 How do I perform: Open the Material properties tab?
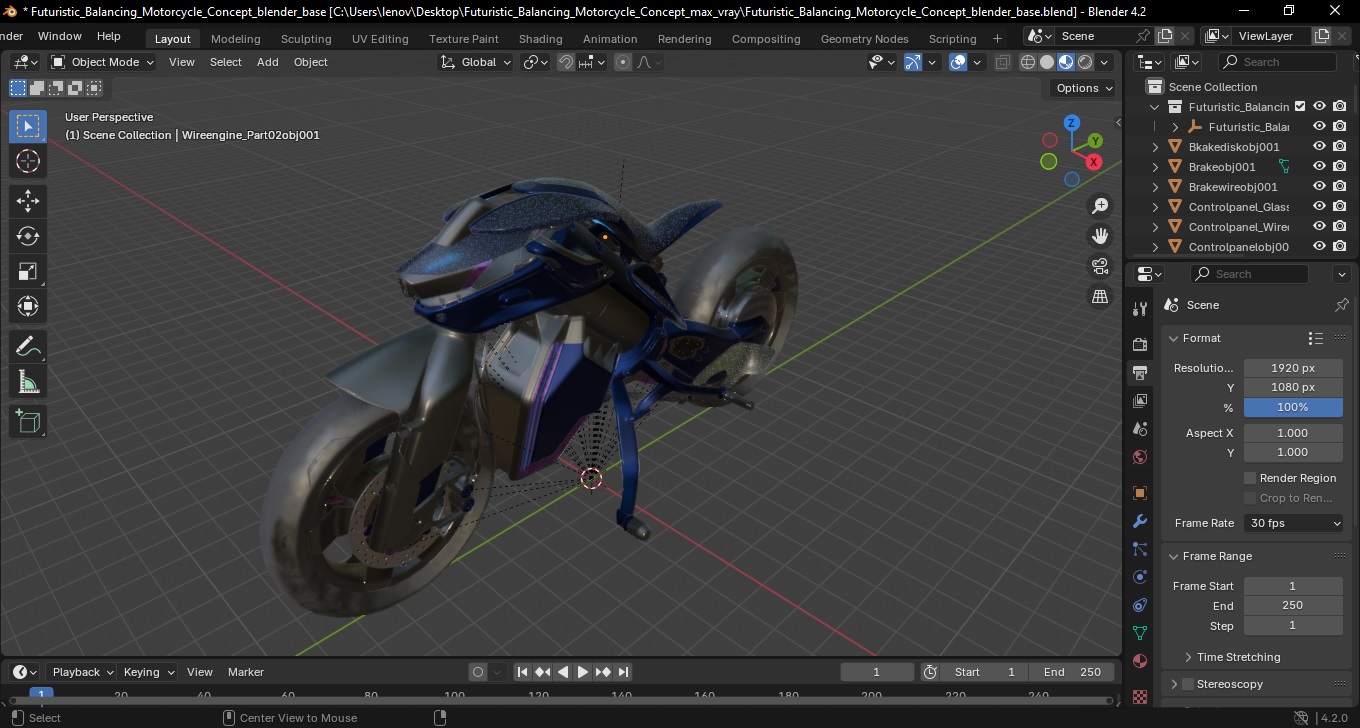pyautogui.click(x=1140, y=661)
